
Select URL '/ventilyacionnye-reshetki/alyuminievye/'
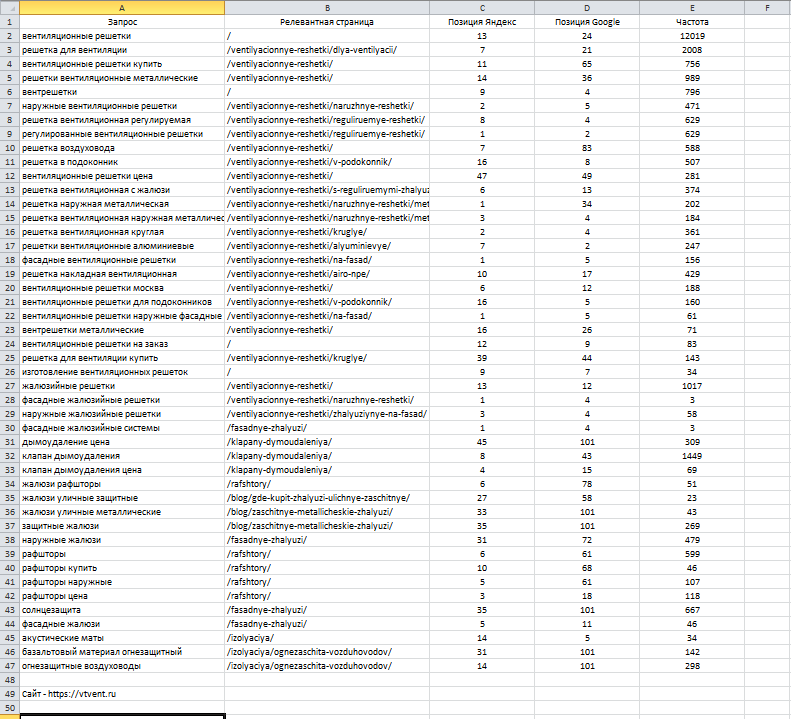(327, 246)
